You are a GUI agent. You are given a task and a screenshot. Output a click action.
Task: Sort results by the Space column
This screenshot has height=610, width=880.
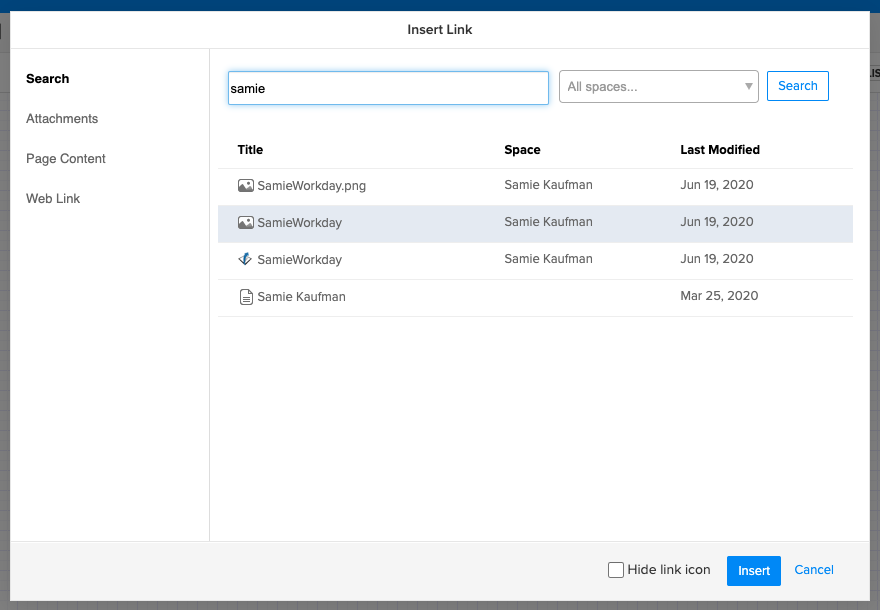click(521, 149)
